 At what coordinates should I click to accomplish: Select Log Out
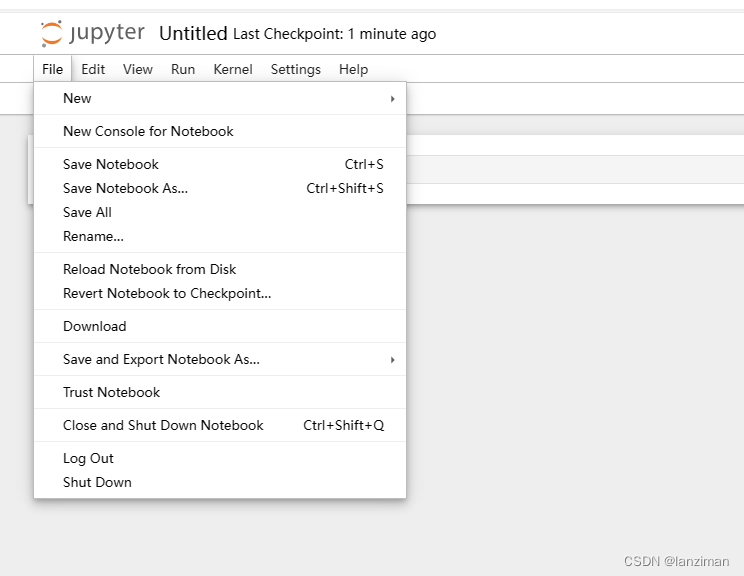(220, 458)
